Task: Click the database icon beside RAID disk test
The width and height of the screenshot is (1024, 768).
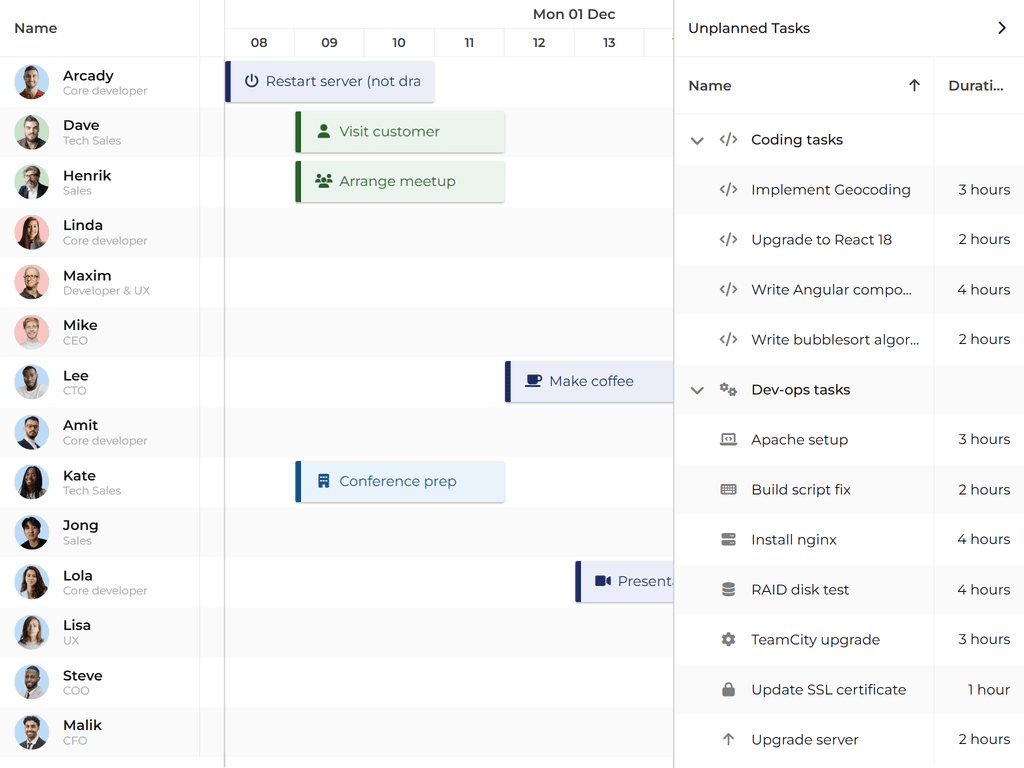Action: click(x=728, y=589)
